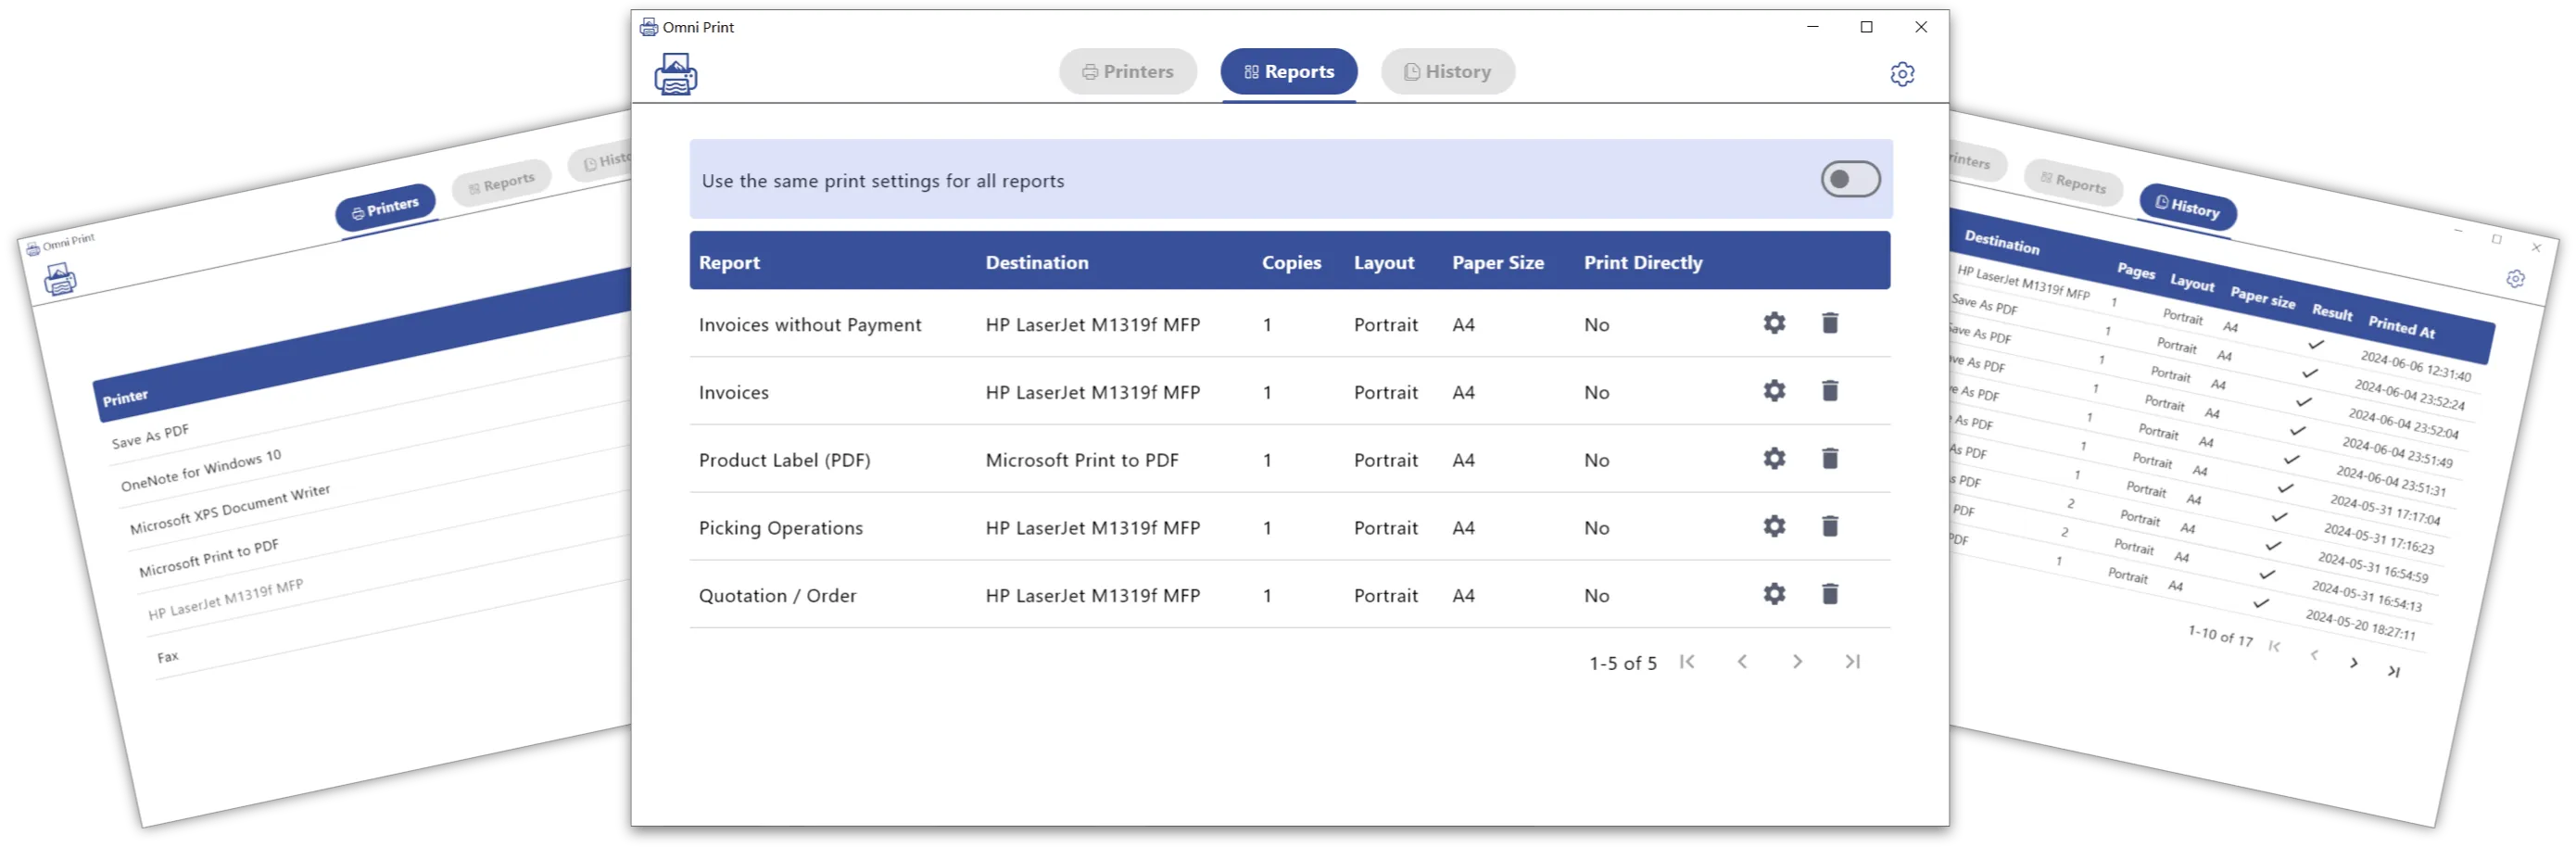Image resolution: width=2576 pixels, height=847 pixels.
Task: Open print settings for Product Label (PDF)
Action: tap(1773, 458)
